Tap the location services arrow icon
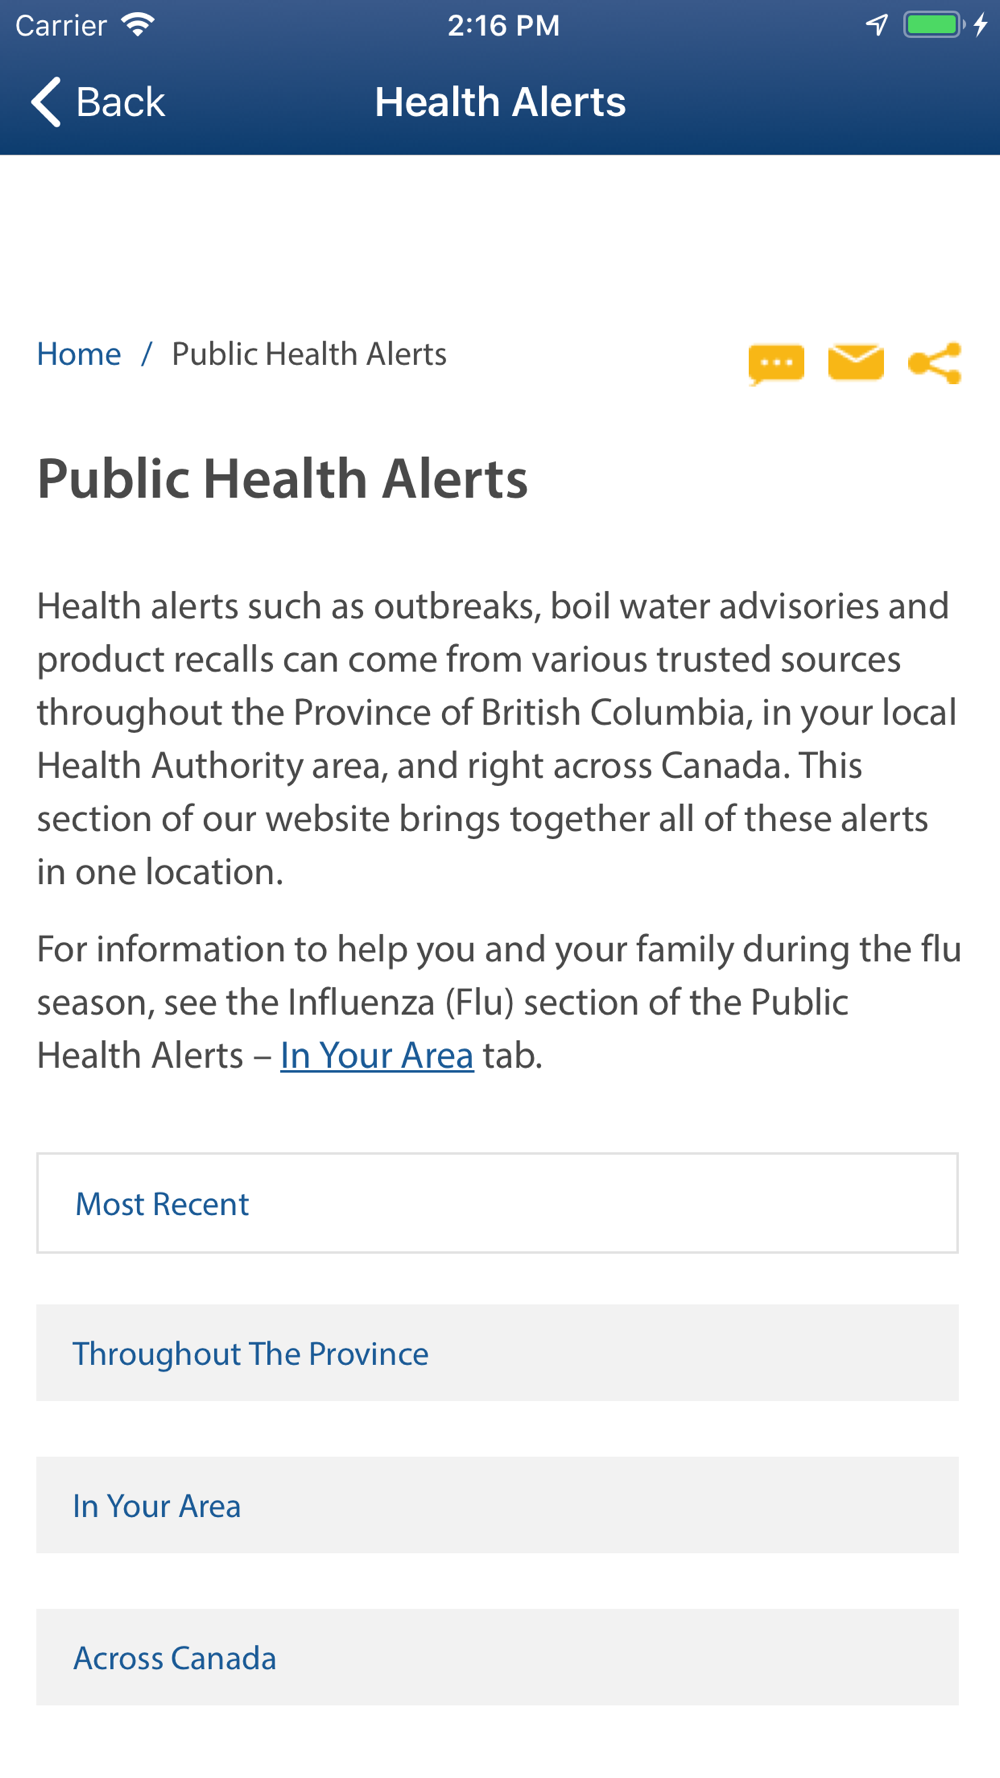 [877, 25]
